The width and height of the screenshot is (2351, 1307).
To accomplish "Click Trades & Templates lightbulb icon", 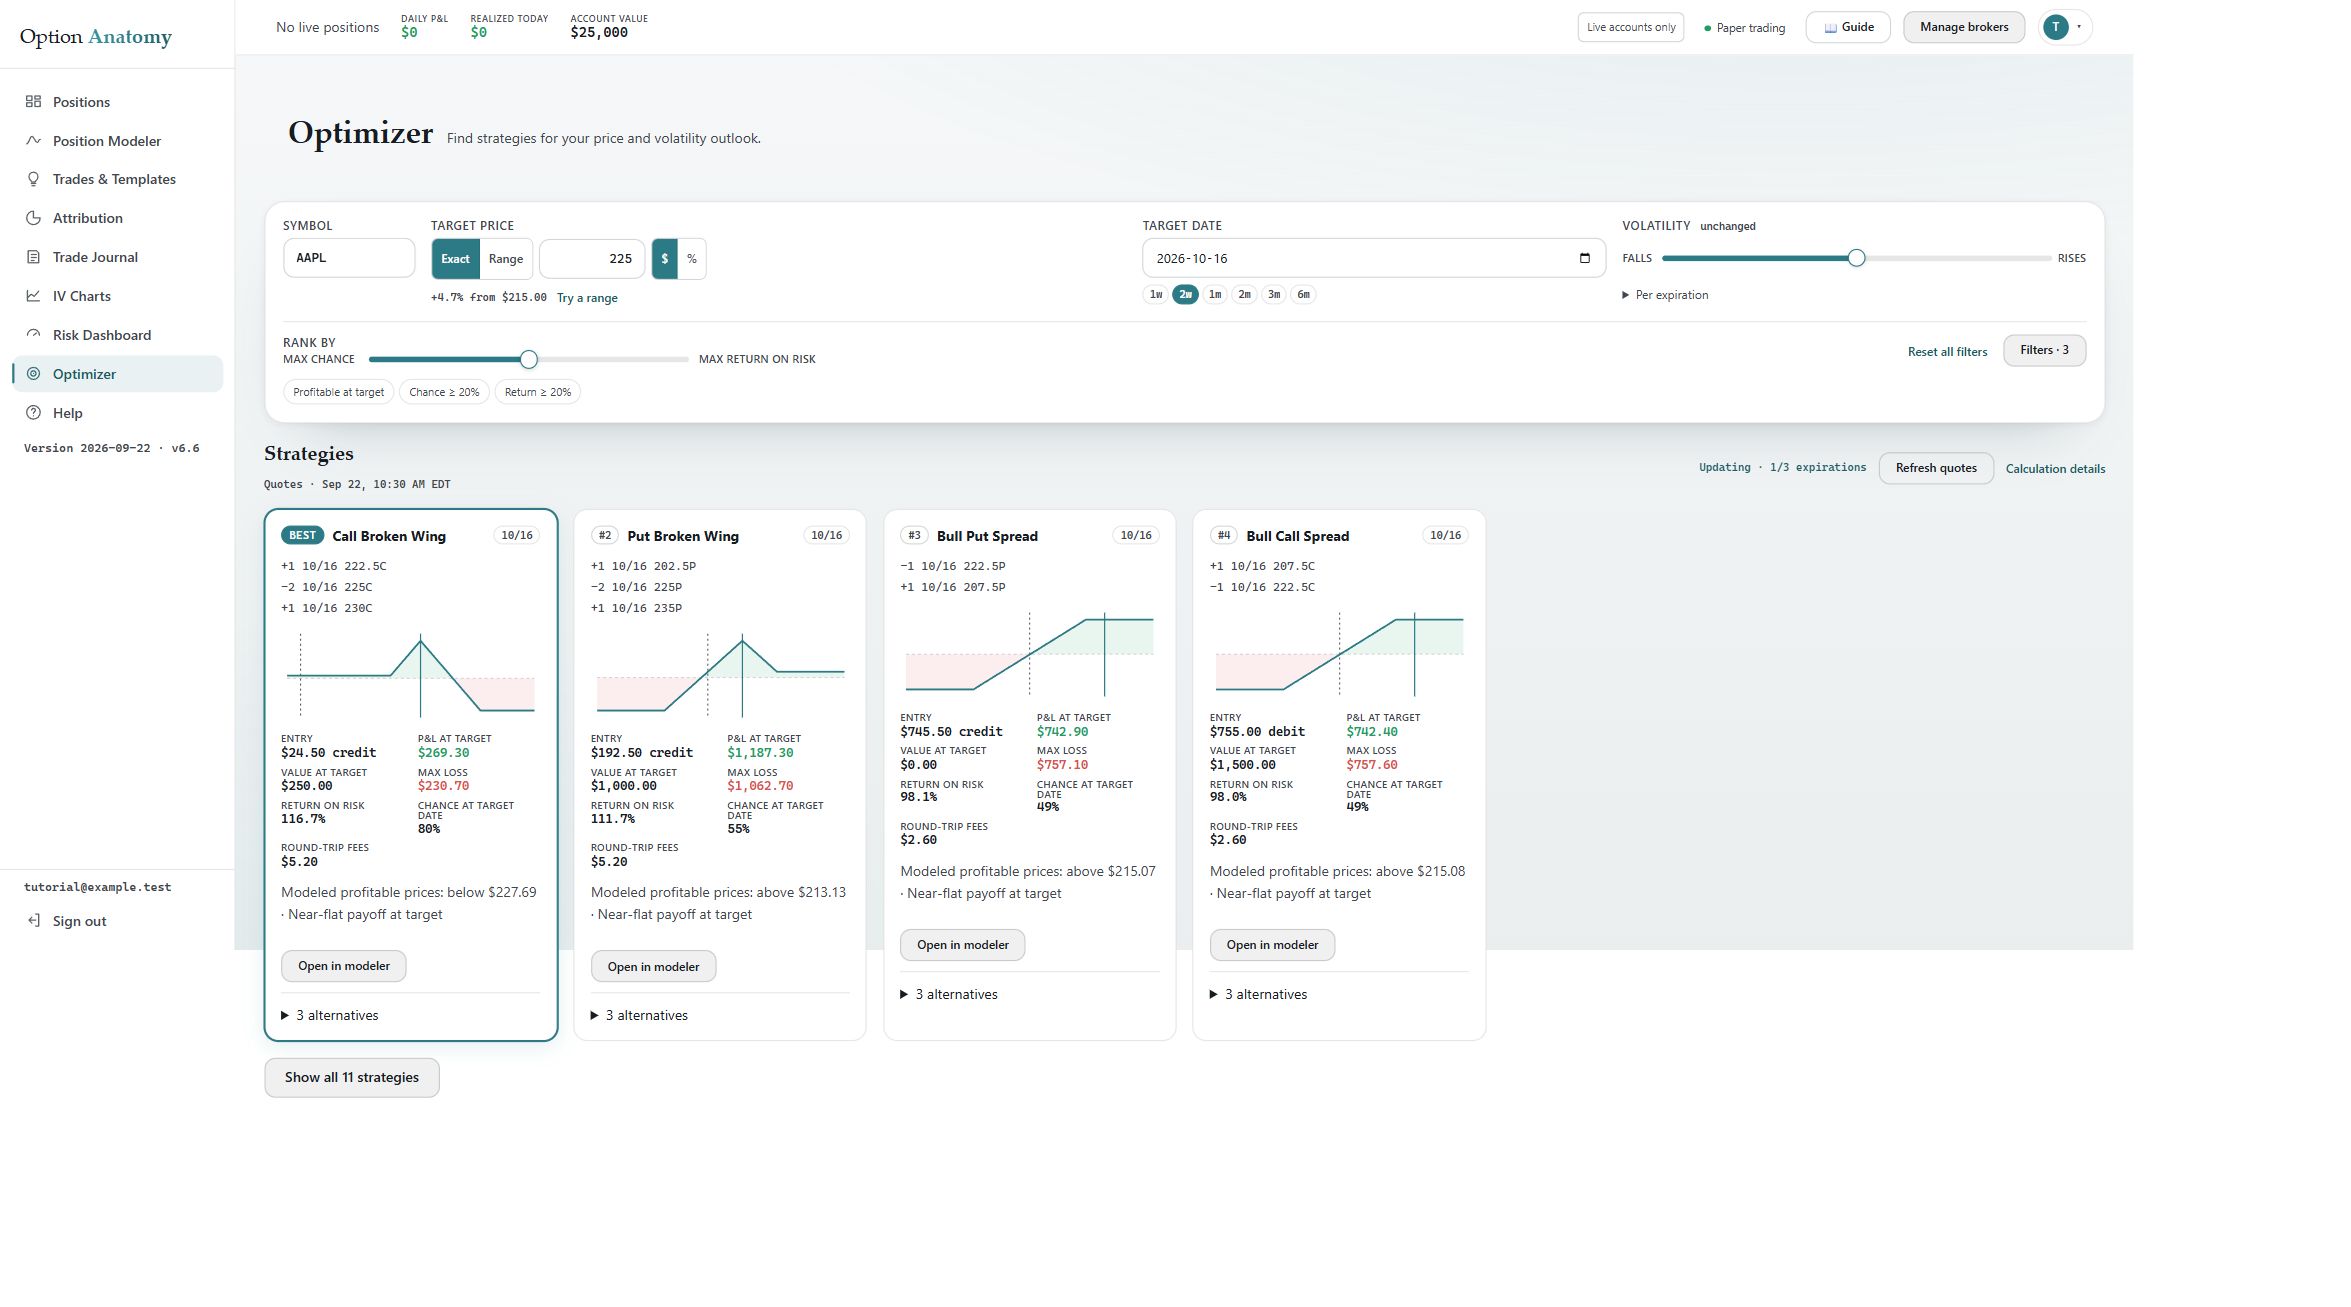I will (33, 179).
